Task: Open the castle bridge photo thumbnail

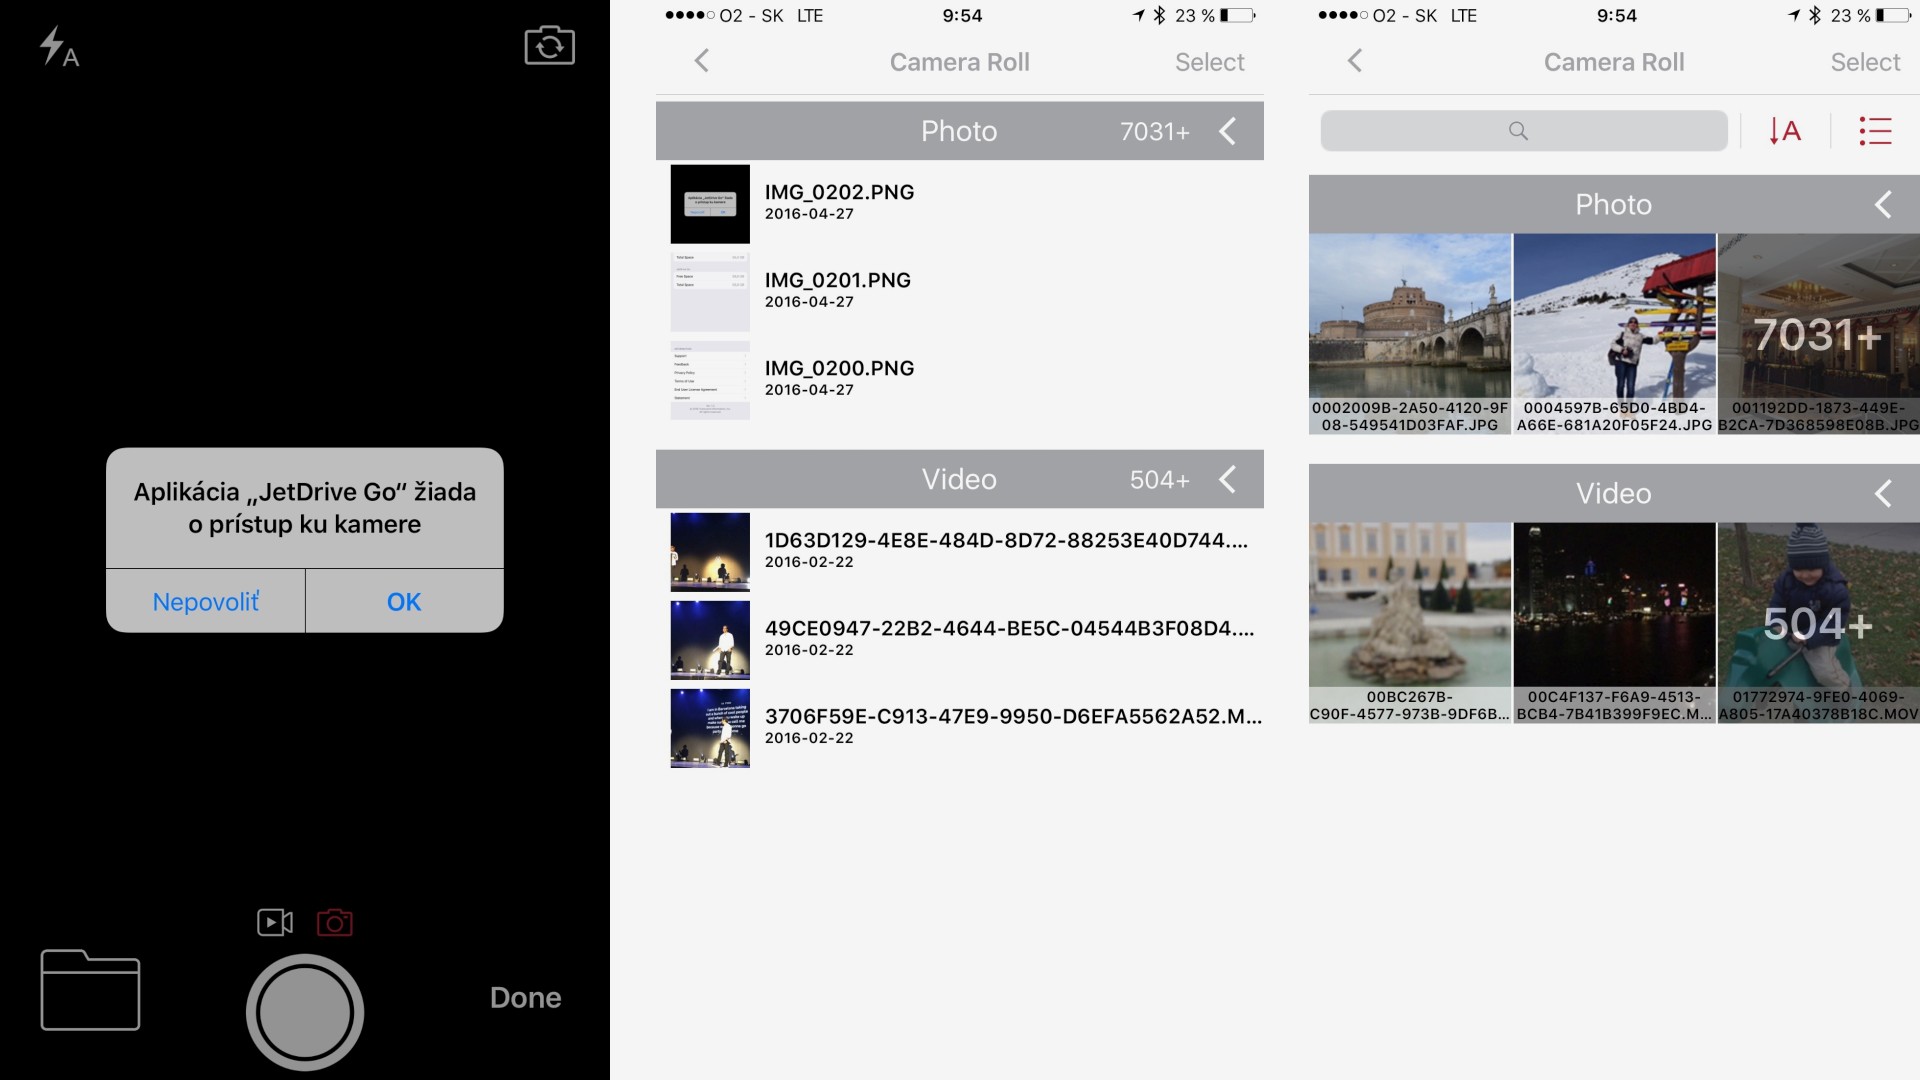Action: coord(1409,318)
